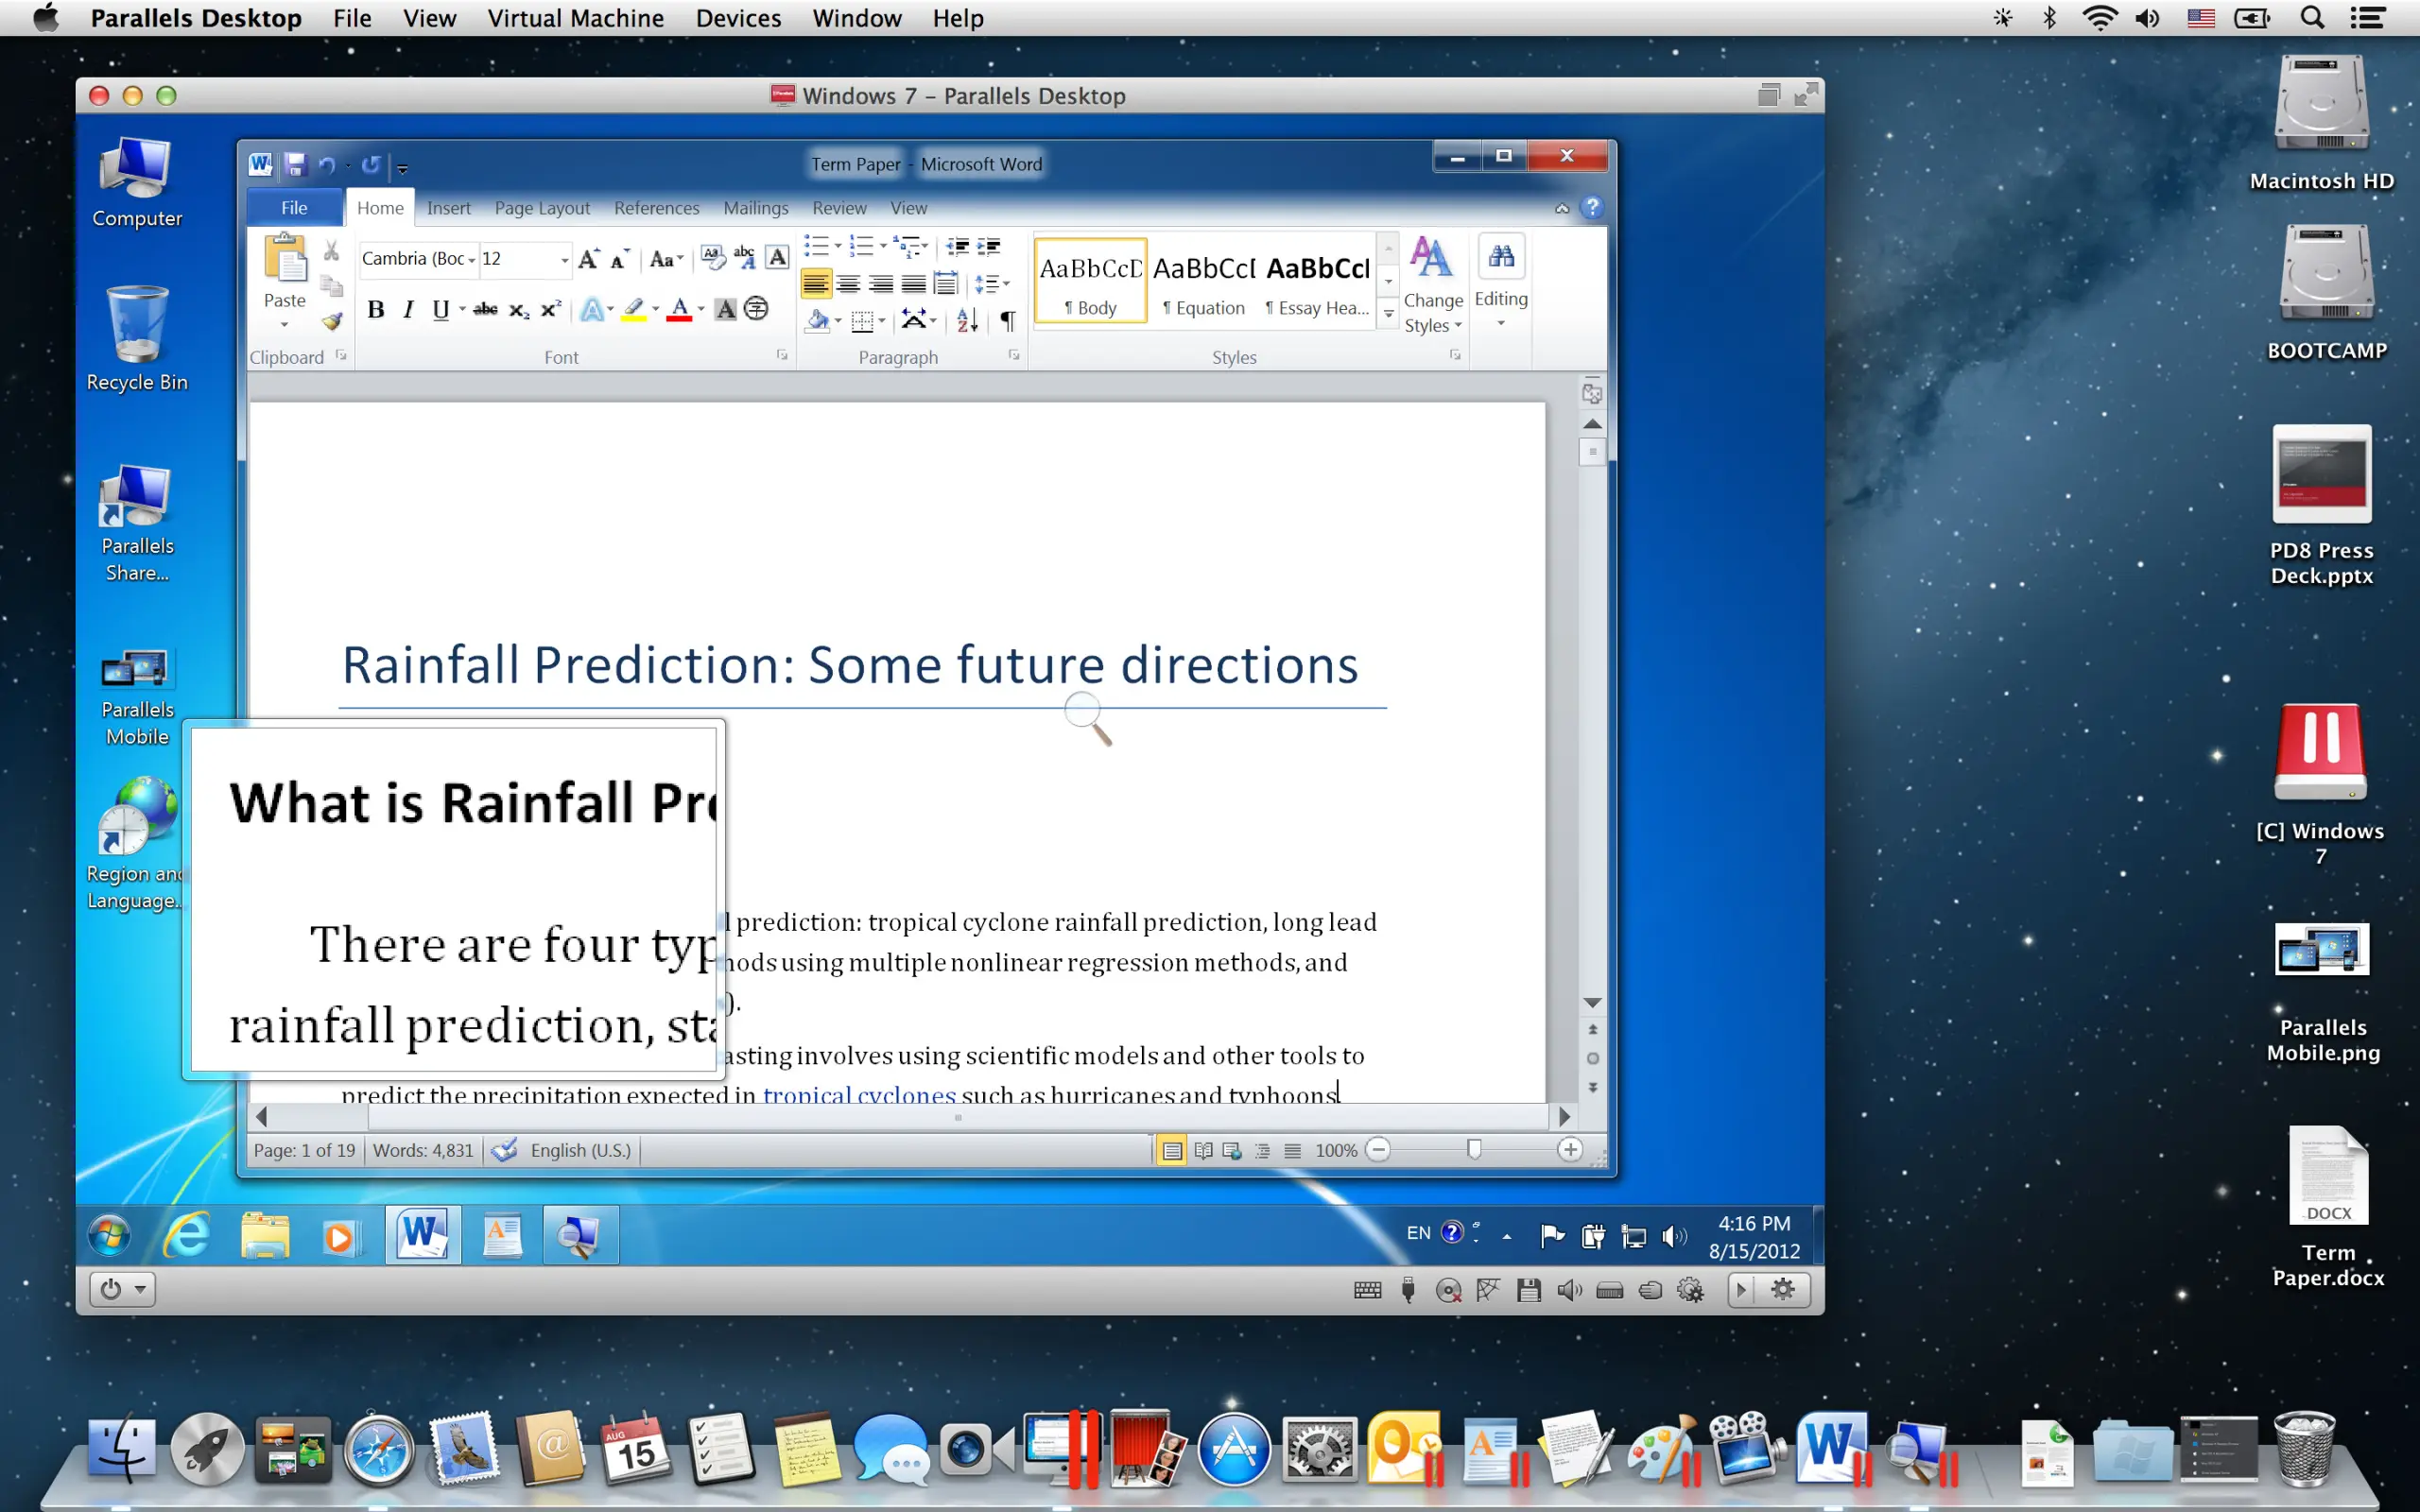Apply the Equation style
Viewport: 2420px width, 1512px height.
(x=1204, y=281)
